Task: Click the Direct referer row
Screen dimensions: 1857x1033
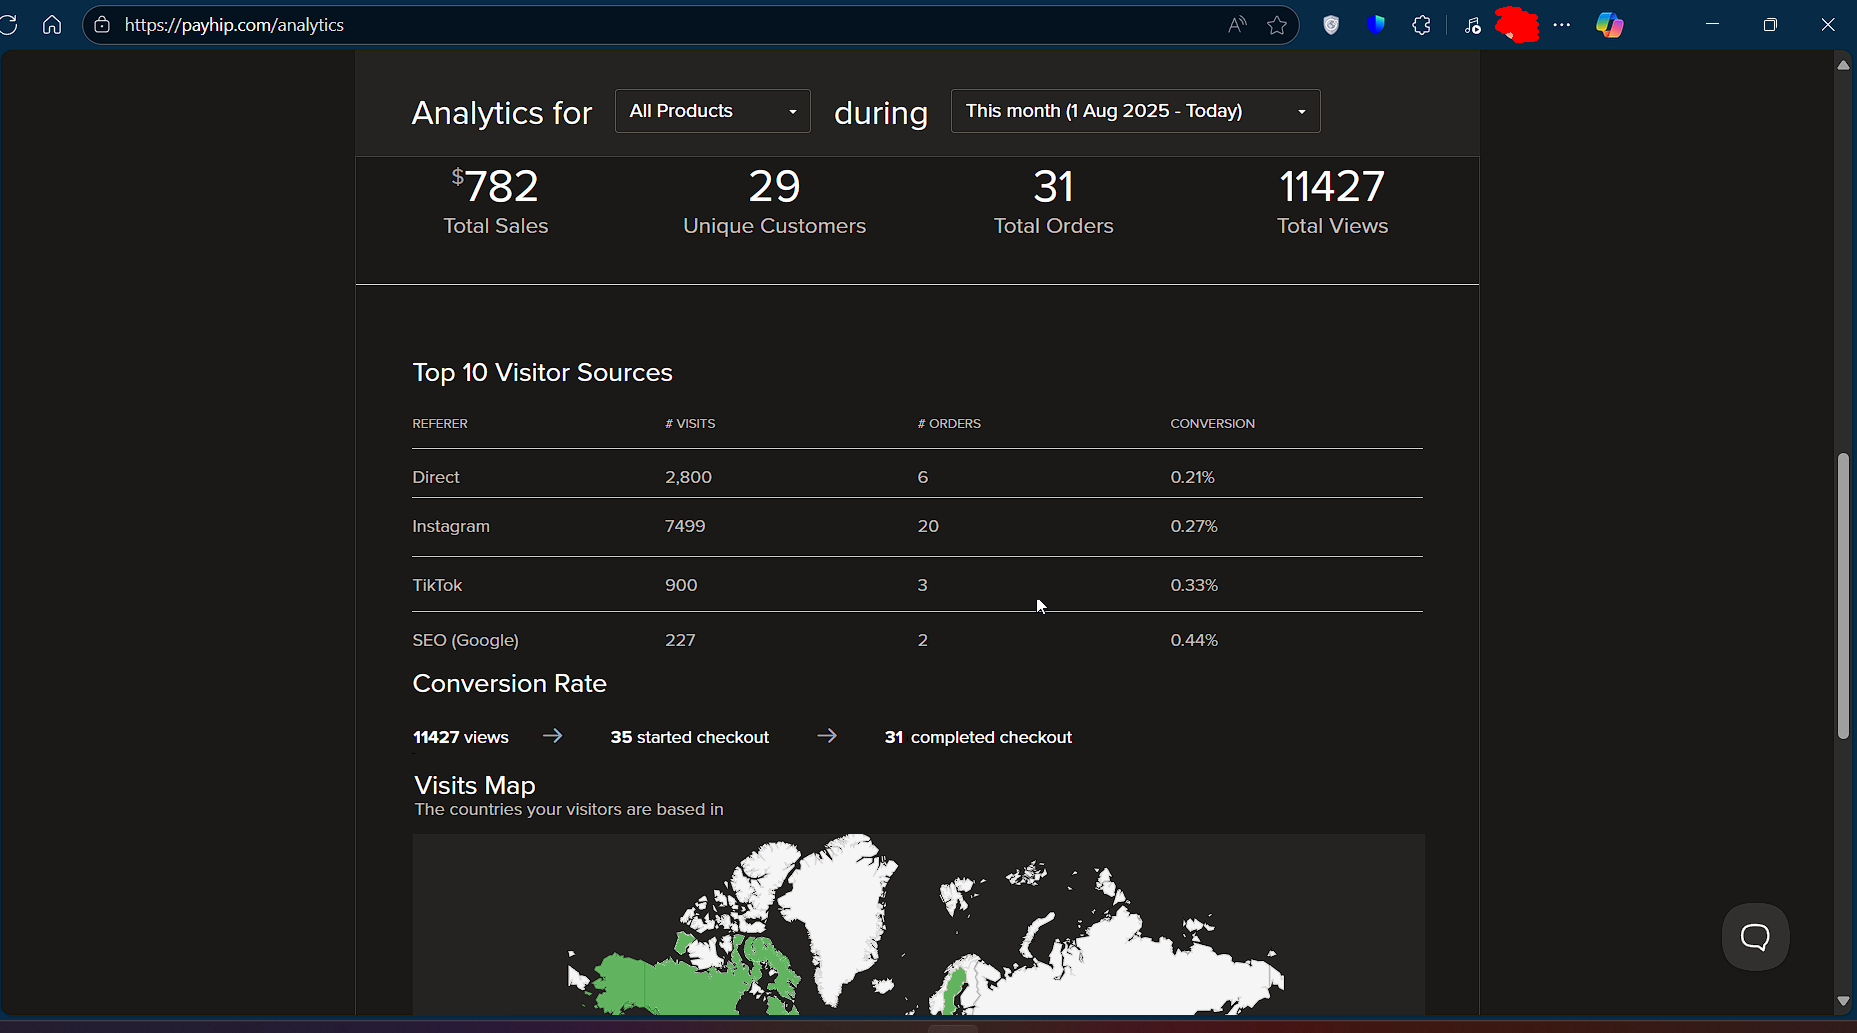Action: click(x=917, y=477)
